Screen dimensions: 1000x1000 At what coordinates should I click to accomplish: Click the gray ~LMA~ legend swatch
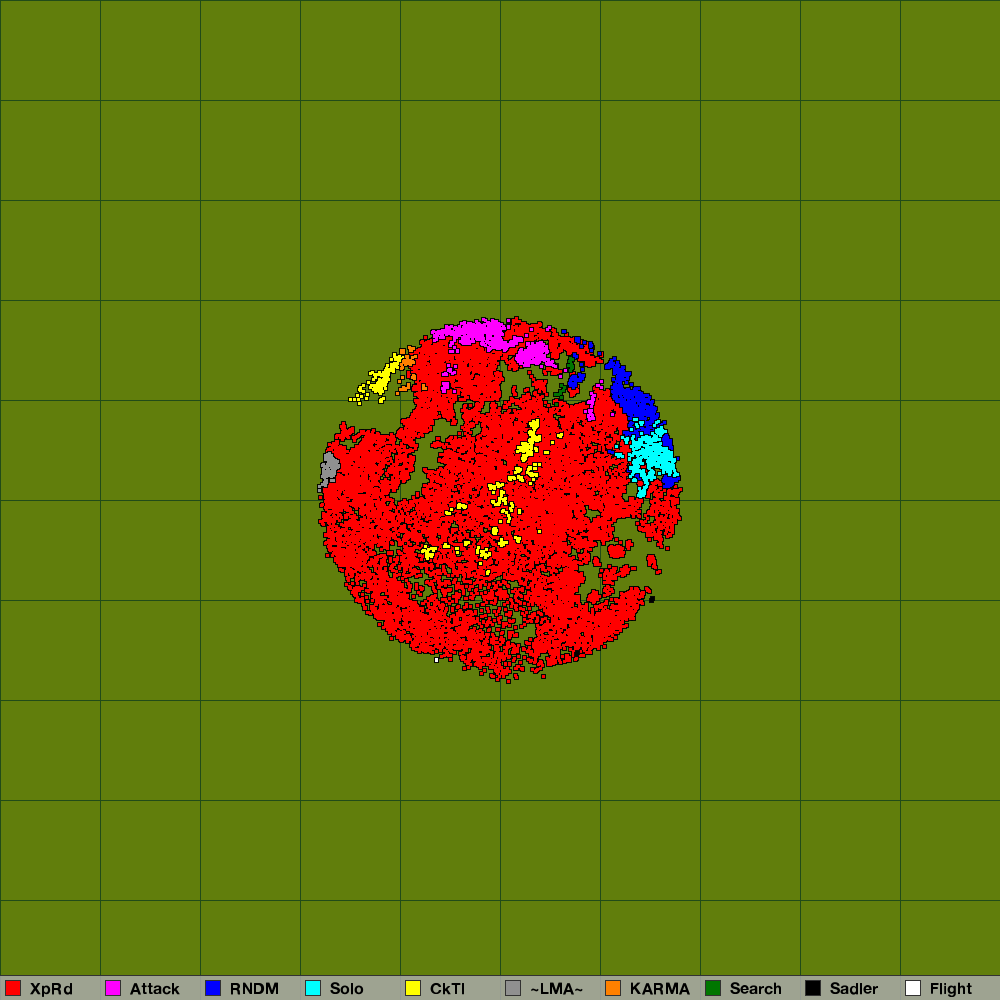[513, 988]
